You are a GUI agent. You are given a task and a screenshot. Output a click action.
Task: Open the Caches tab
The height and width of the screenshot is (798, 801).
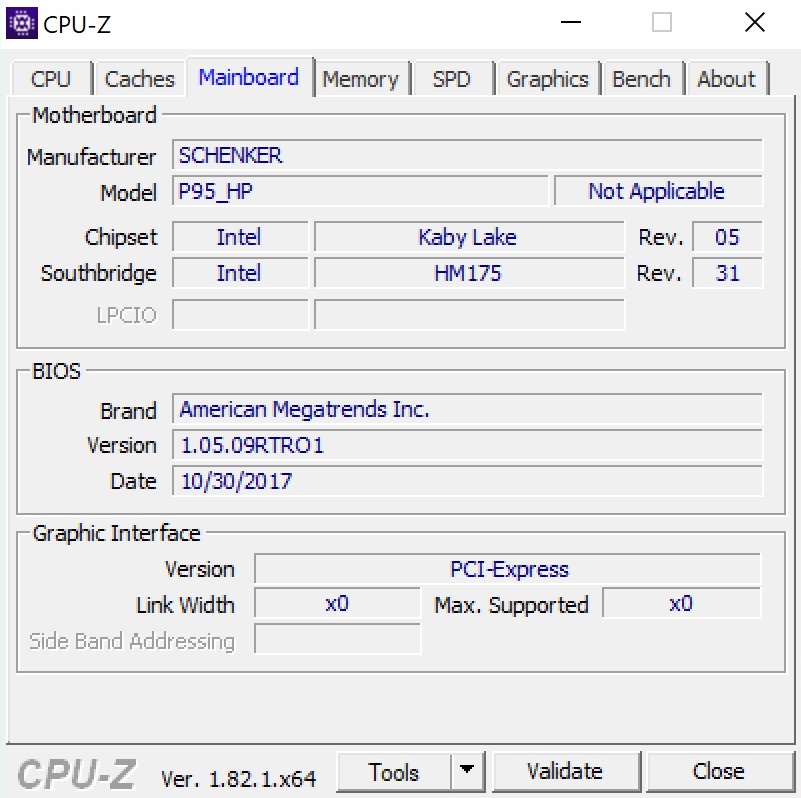(139, 79)
